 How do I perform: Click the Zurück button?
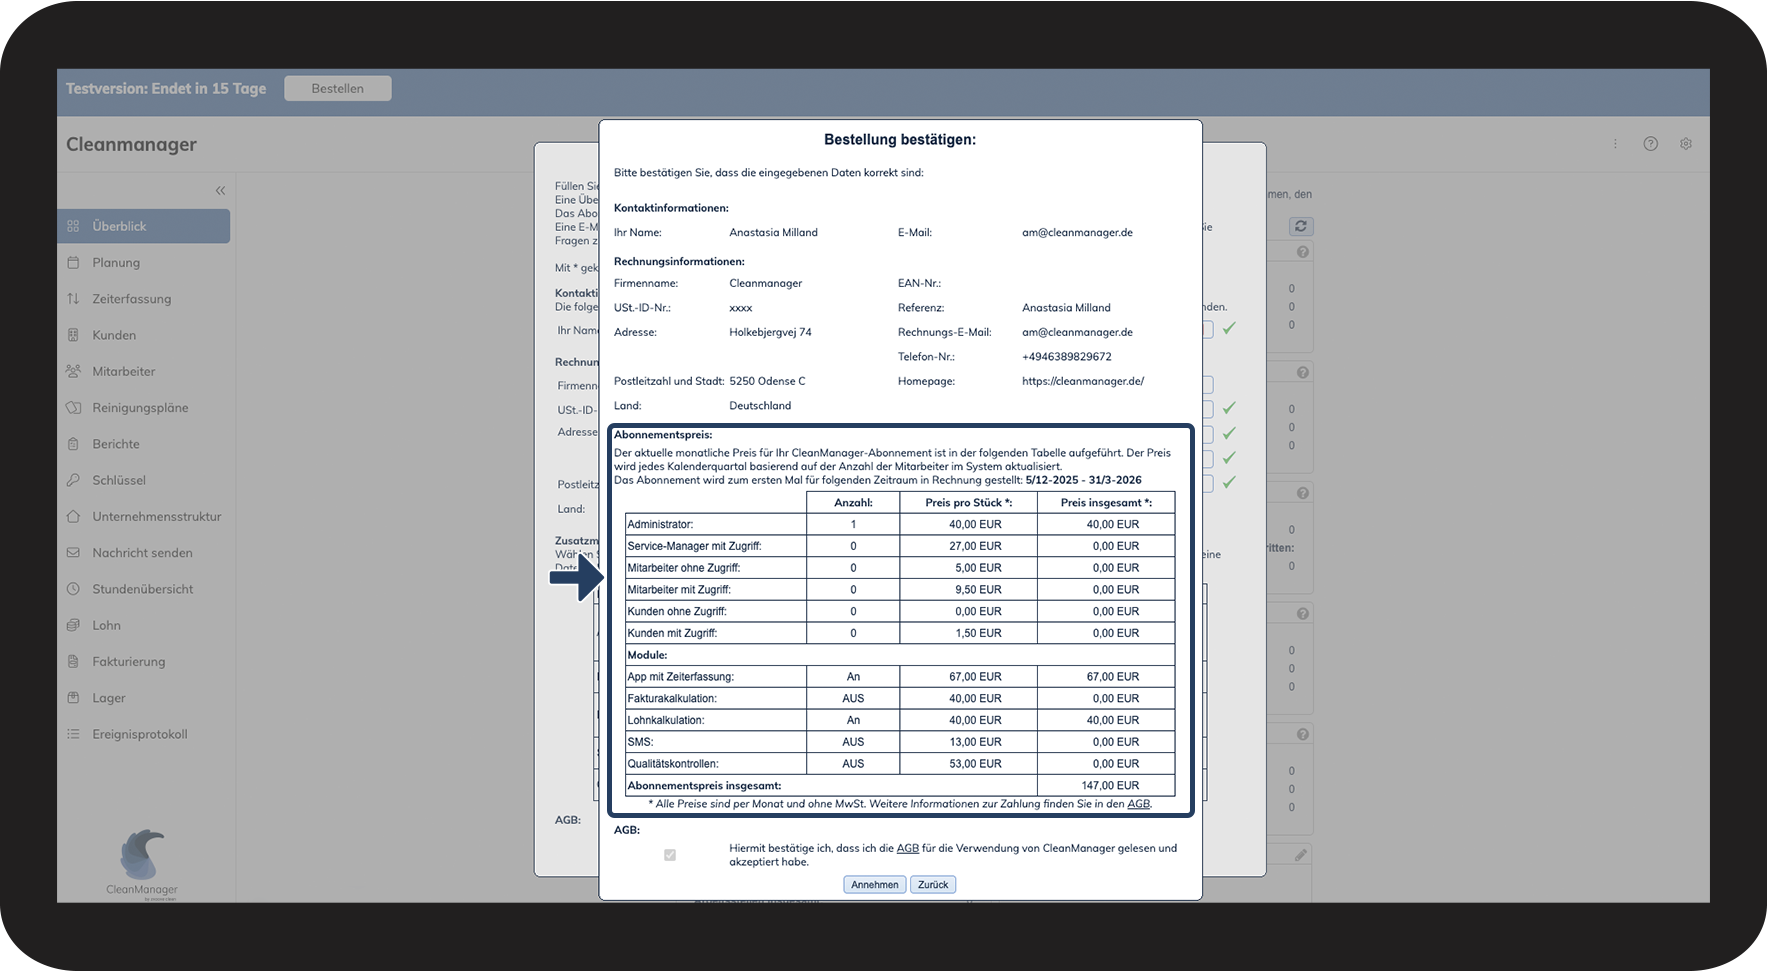(x=933, y=885)
